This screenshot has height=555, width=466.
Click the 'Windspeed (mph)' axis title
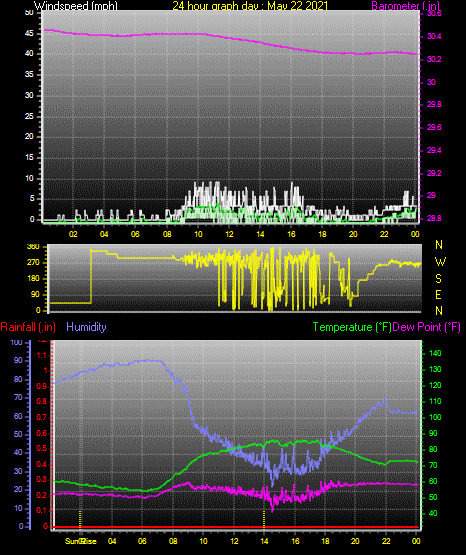75,6
